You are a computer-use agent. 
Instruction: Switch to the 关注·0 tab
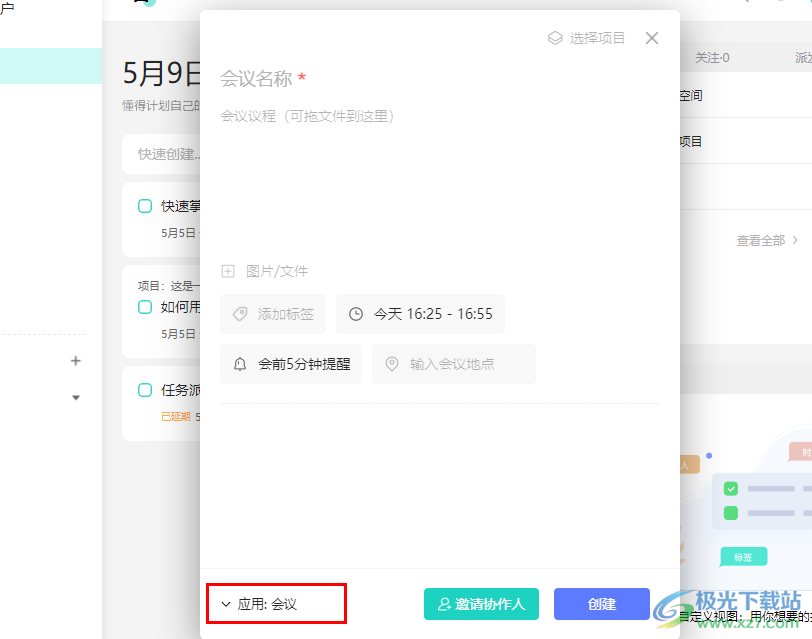tap(712, 58)
